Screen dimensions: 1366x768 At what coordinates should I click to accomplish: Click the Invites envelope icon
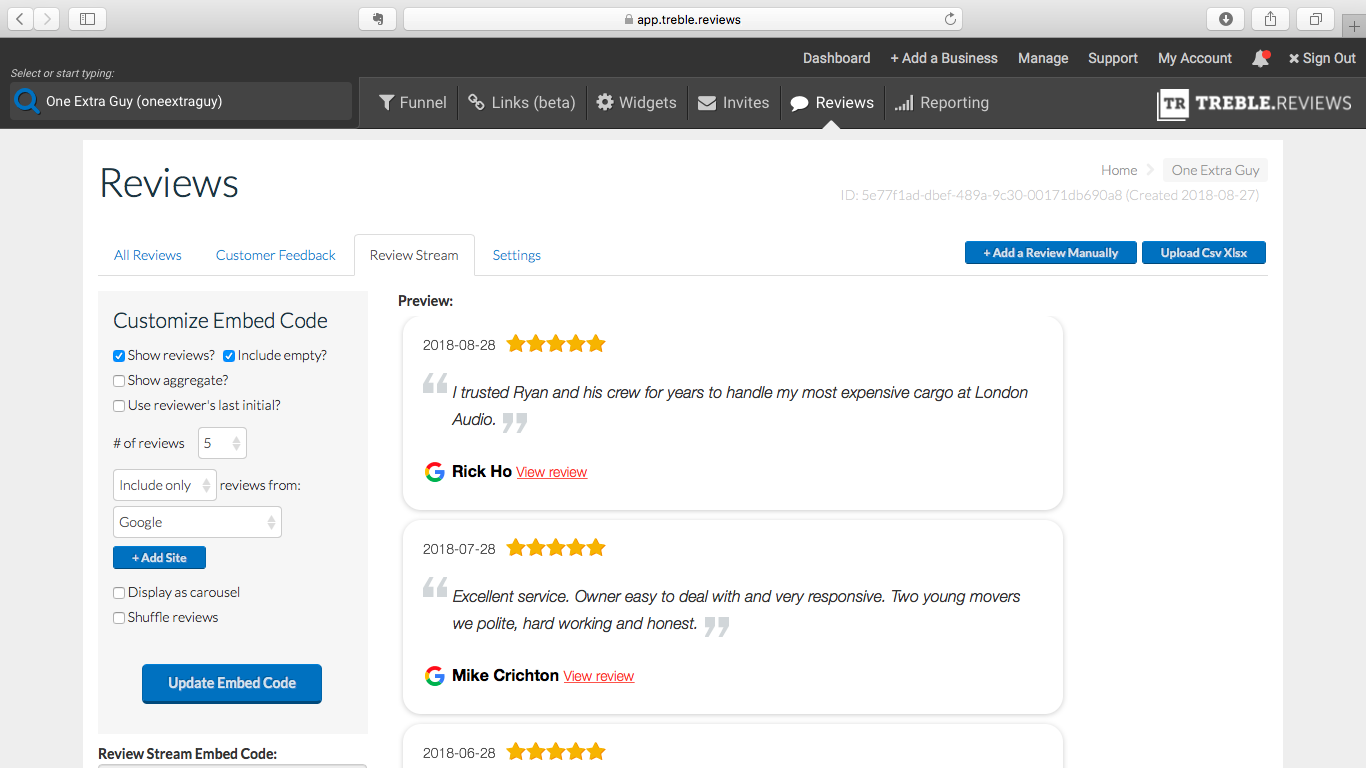pyautogui.click(x=707, y=103)
